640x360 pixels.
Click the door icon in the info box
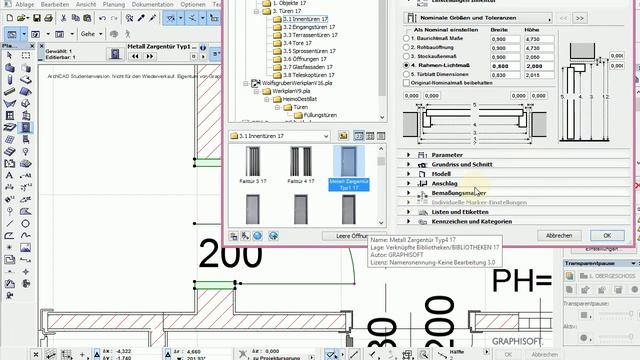coord(115,53)
